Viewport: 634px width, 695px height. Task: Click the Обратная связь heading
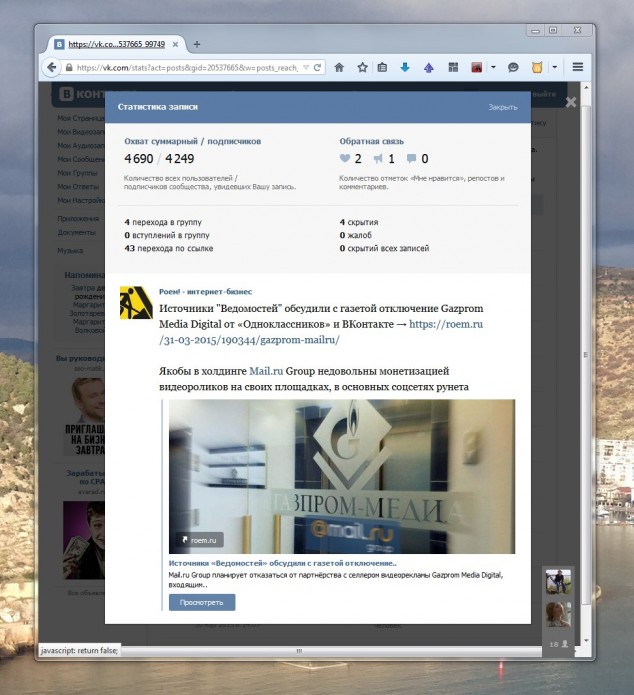(x=372, y=141)
